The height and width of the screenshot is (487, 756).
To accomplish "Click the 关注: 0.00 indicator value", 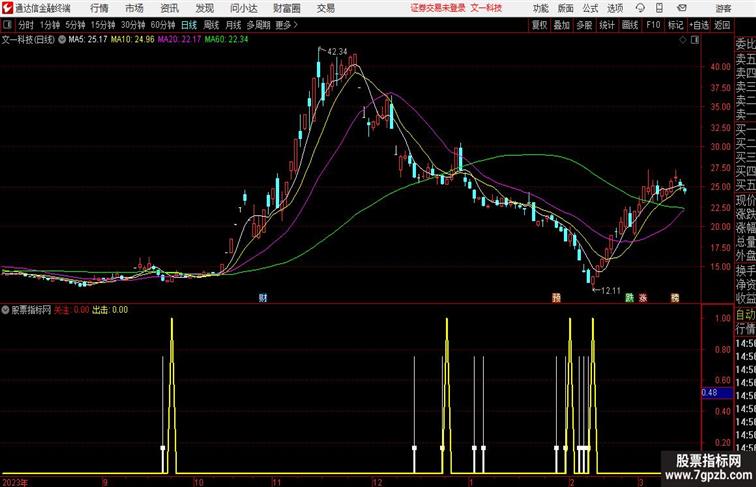I will pos(71,310).
